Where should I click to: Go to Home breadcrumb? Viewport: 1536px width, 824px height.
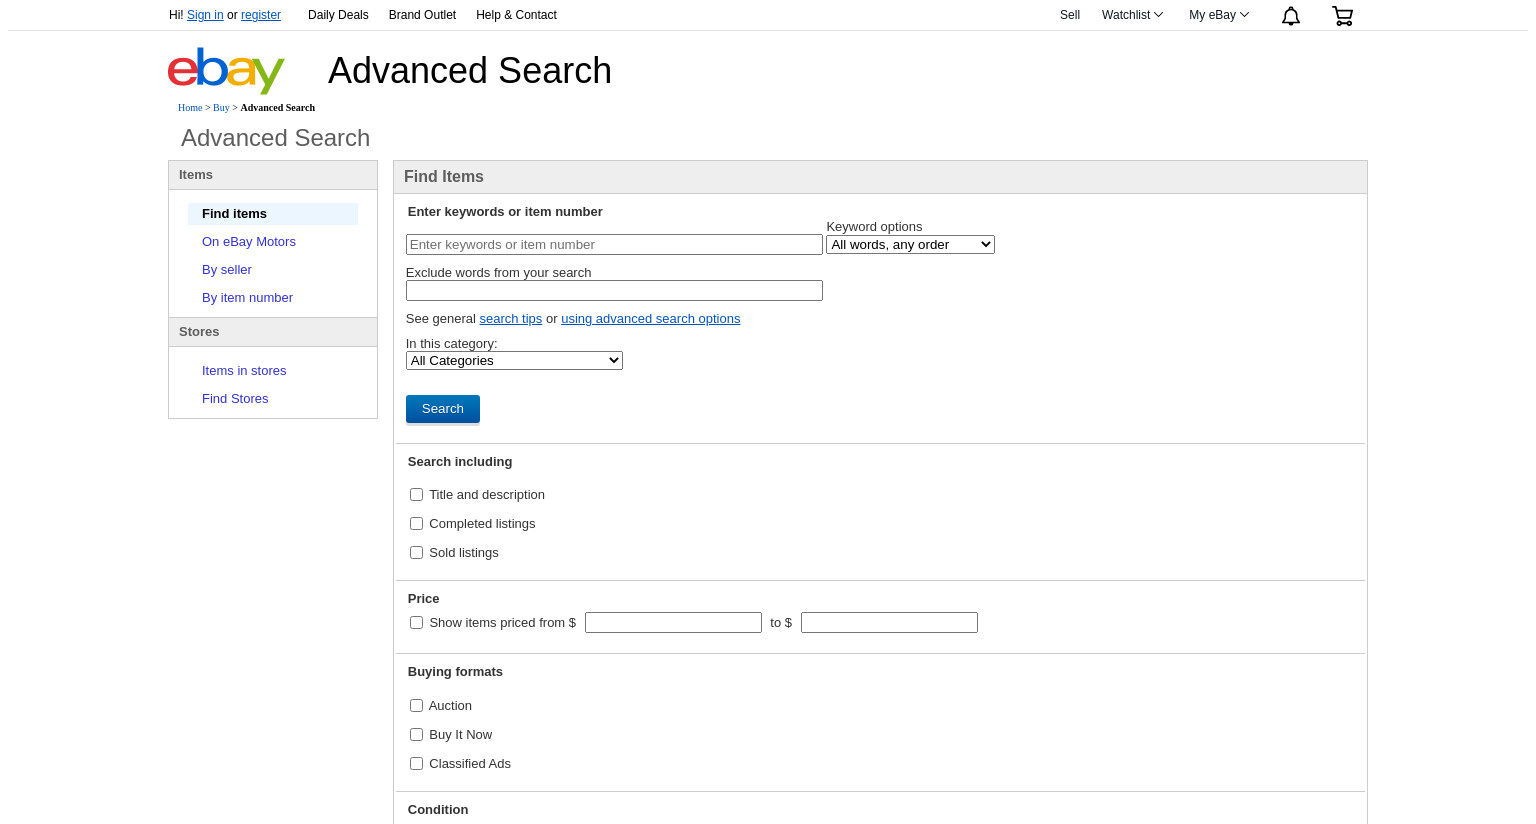coord(190,108)
